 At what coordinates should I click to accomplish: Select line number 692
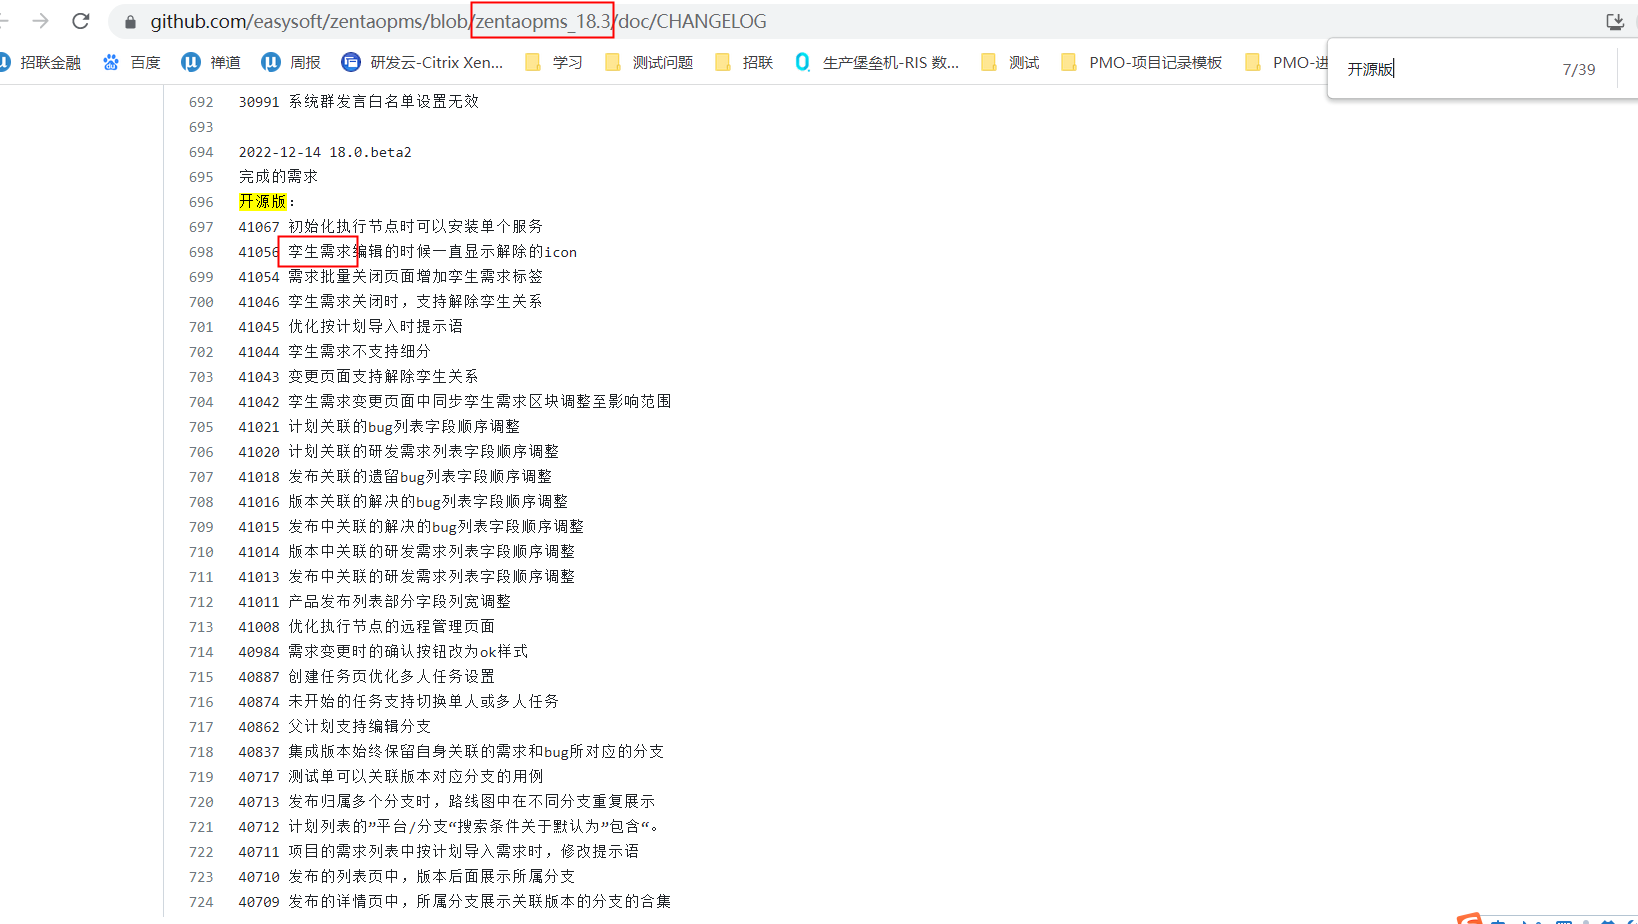coord(201,102)
